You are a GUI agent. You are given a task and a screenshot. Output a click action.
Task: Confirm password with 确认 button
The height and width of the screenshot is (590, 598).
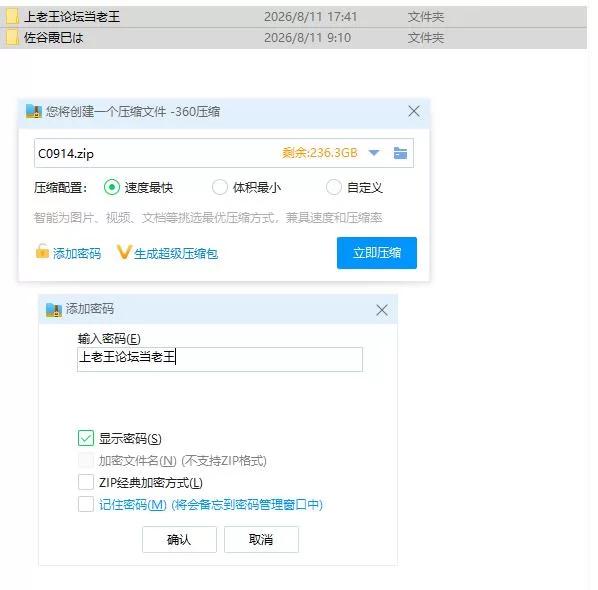(179, 539)
